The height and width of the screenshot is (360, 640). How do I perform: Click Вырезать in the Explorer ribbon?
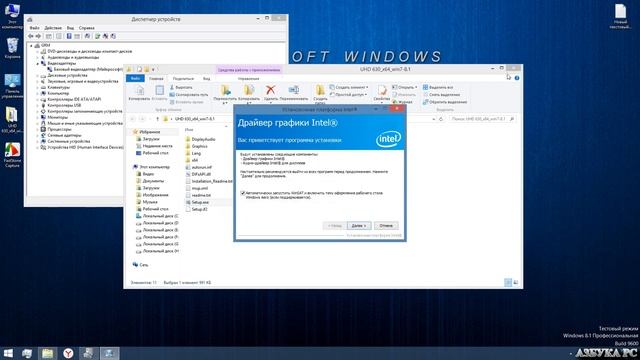(x=181, y=87)
